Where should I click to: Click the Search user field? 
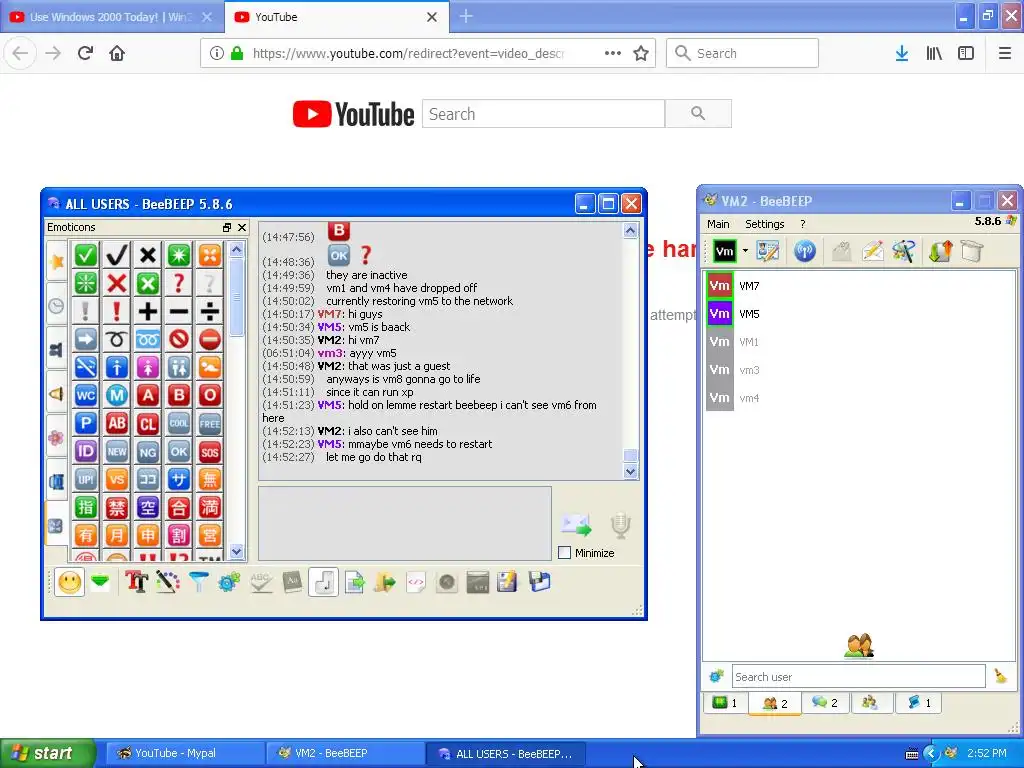coord(858,677)
